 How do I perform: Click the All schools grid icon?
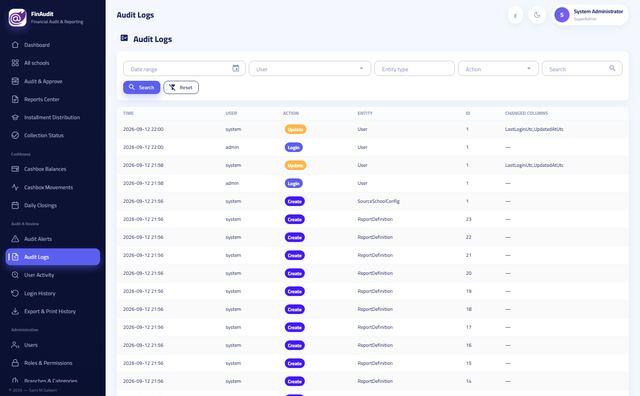tap(15, 63)
